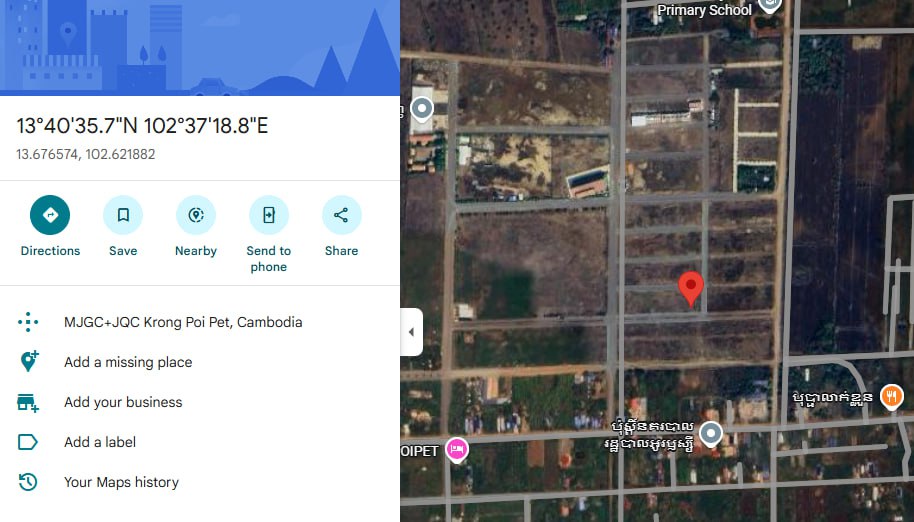Tap the Send to phone icon
914x522 pixels.
pyautogui.click(x=269, y=215)
